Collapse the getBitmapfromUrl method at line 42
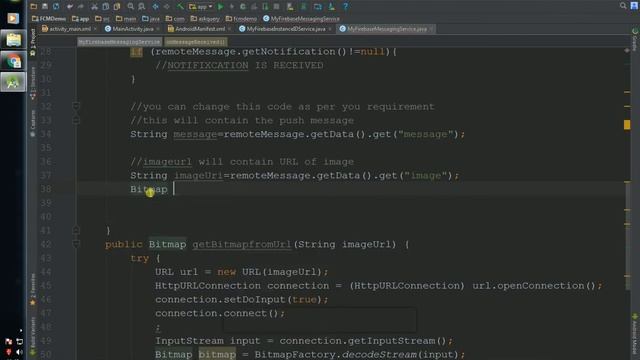Image resolution: width=640 pixels, height=360 pixels. pyautogui.click(x=76, y=244)
